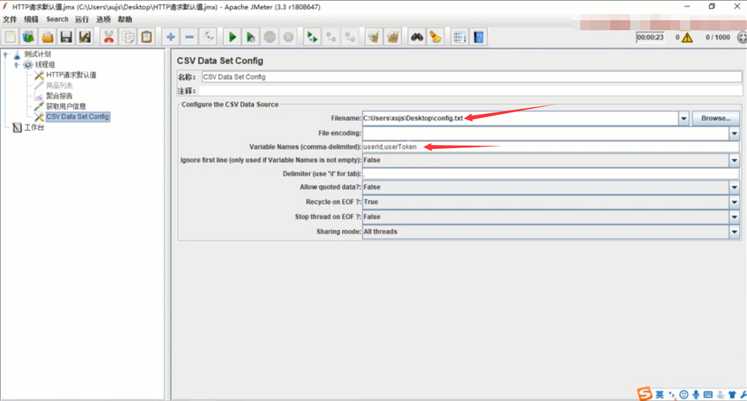Copy the selected element via toolbar
The height and width of the screenshot is (401, 747).
pos(128,37)
